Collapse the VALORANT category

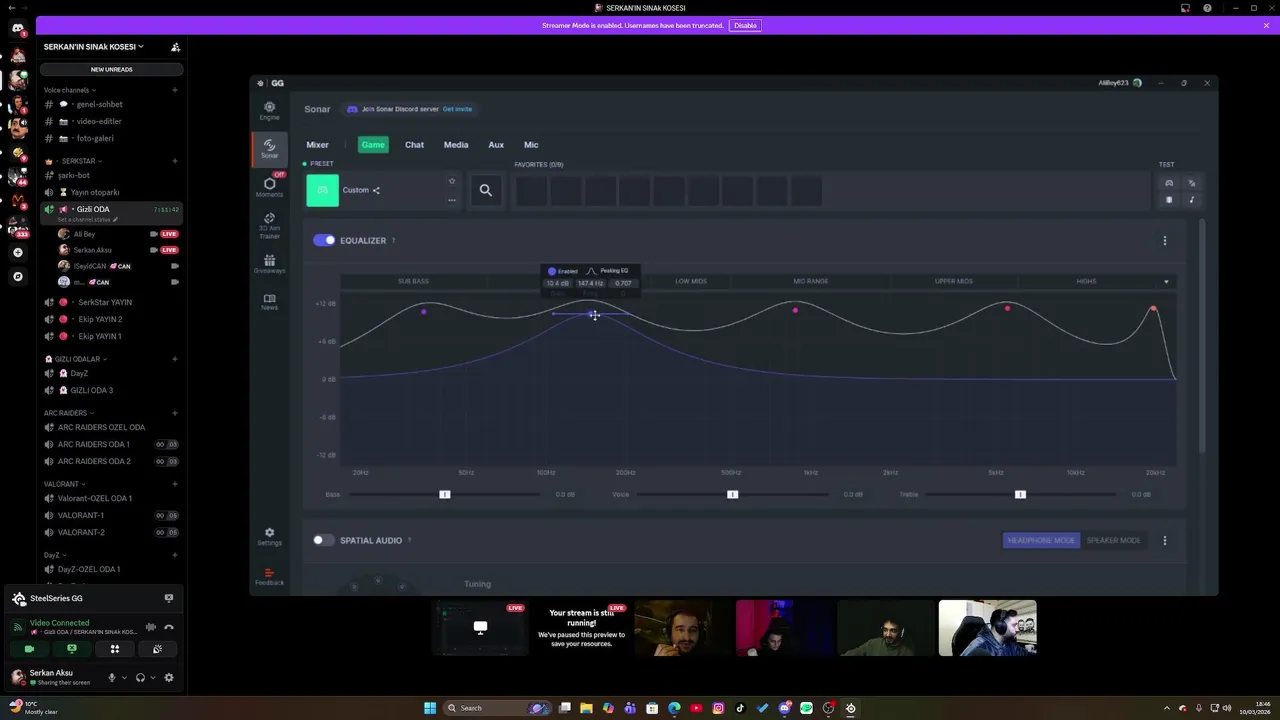coord(63,484)
